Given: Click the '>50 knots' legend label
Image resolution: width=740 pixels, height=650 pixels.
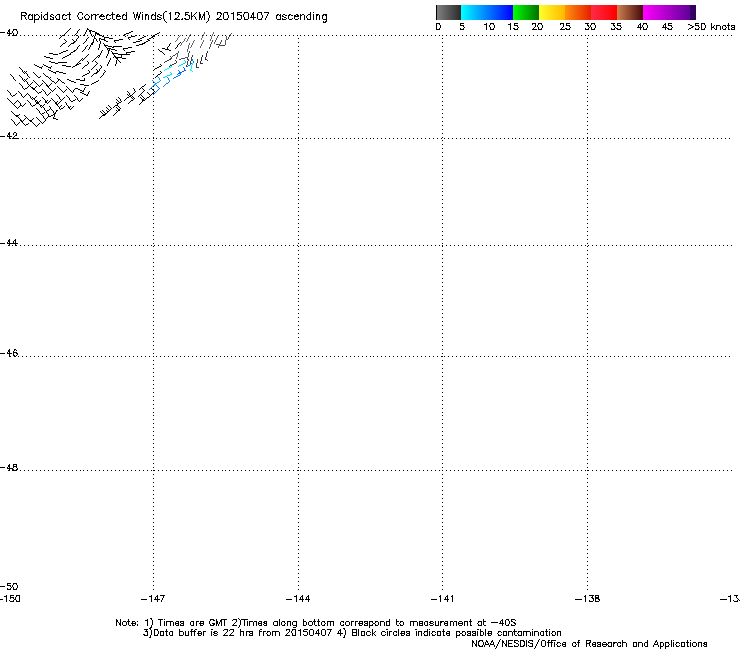Looking at the screenshot, I should pos(711,27).
